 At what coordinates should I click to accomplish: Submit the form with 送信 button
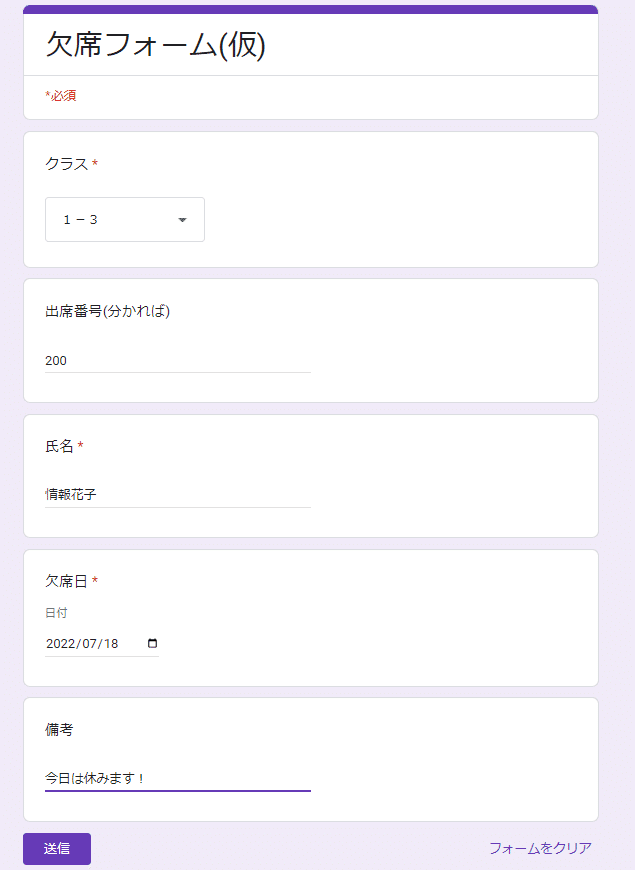57,848
